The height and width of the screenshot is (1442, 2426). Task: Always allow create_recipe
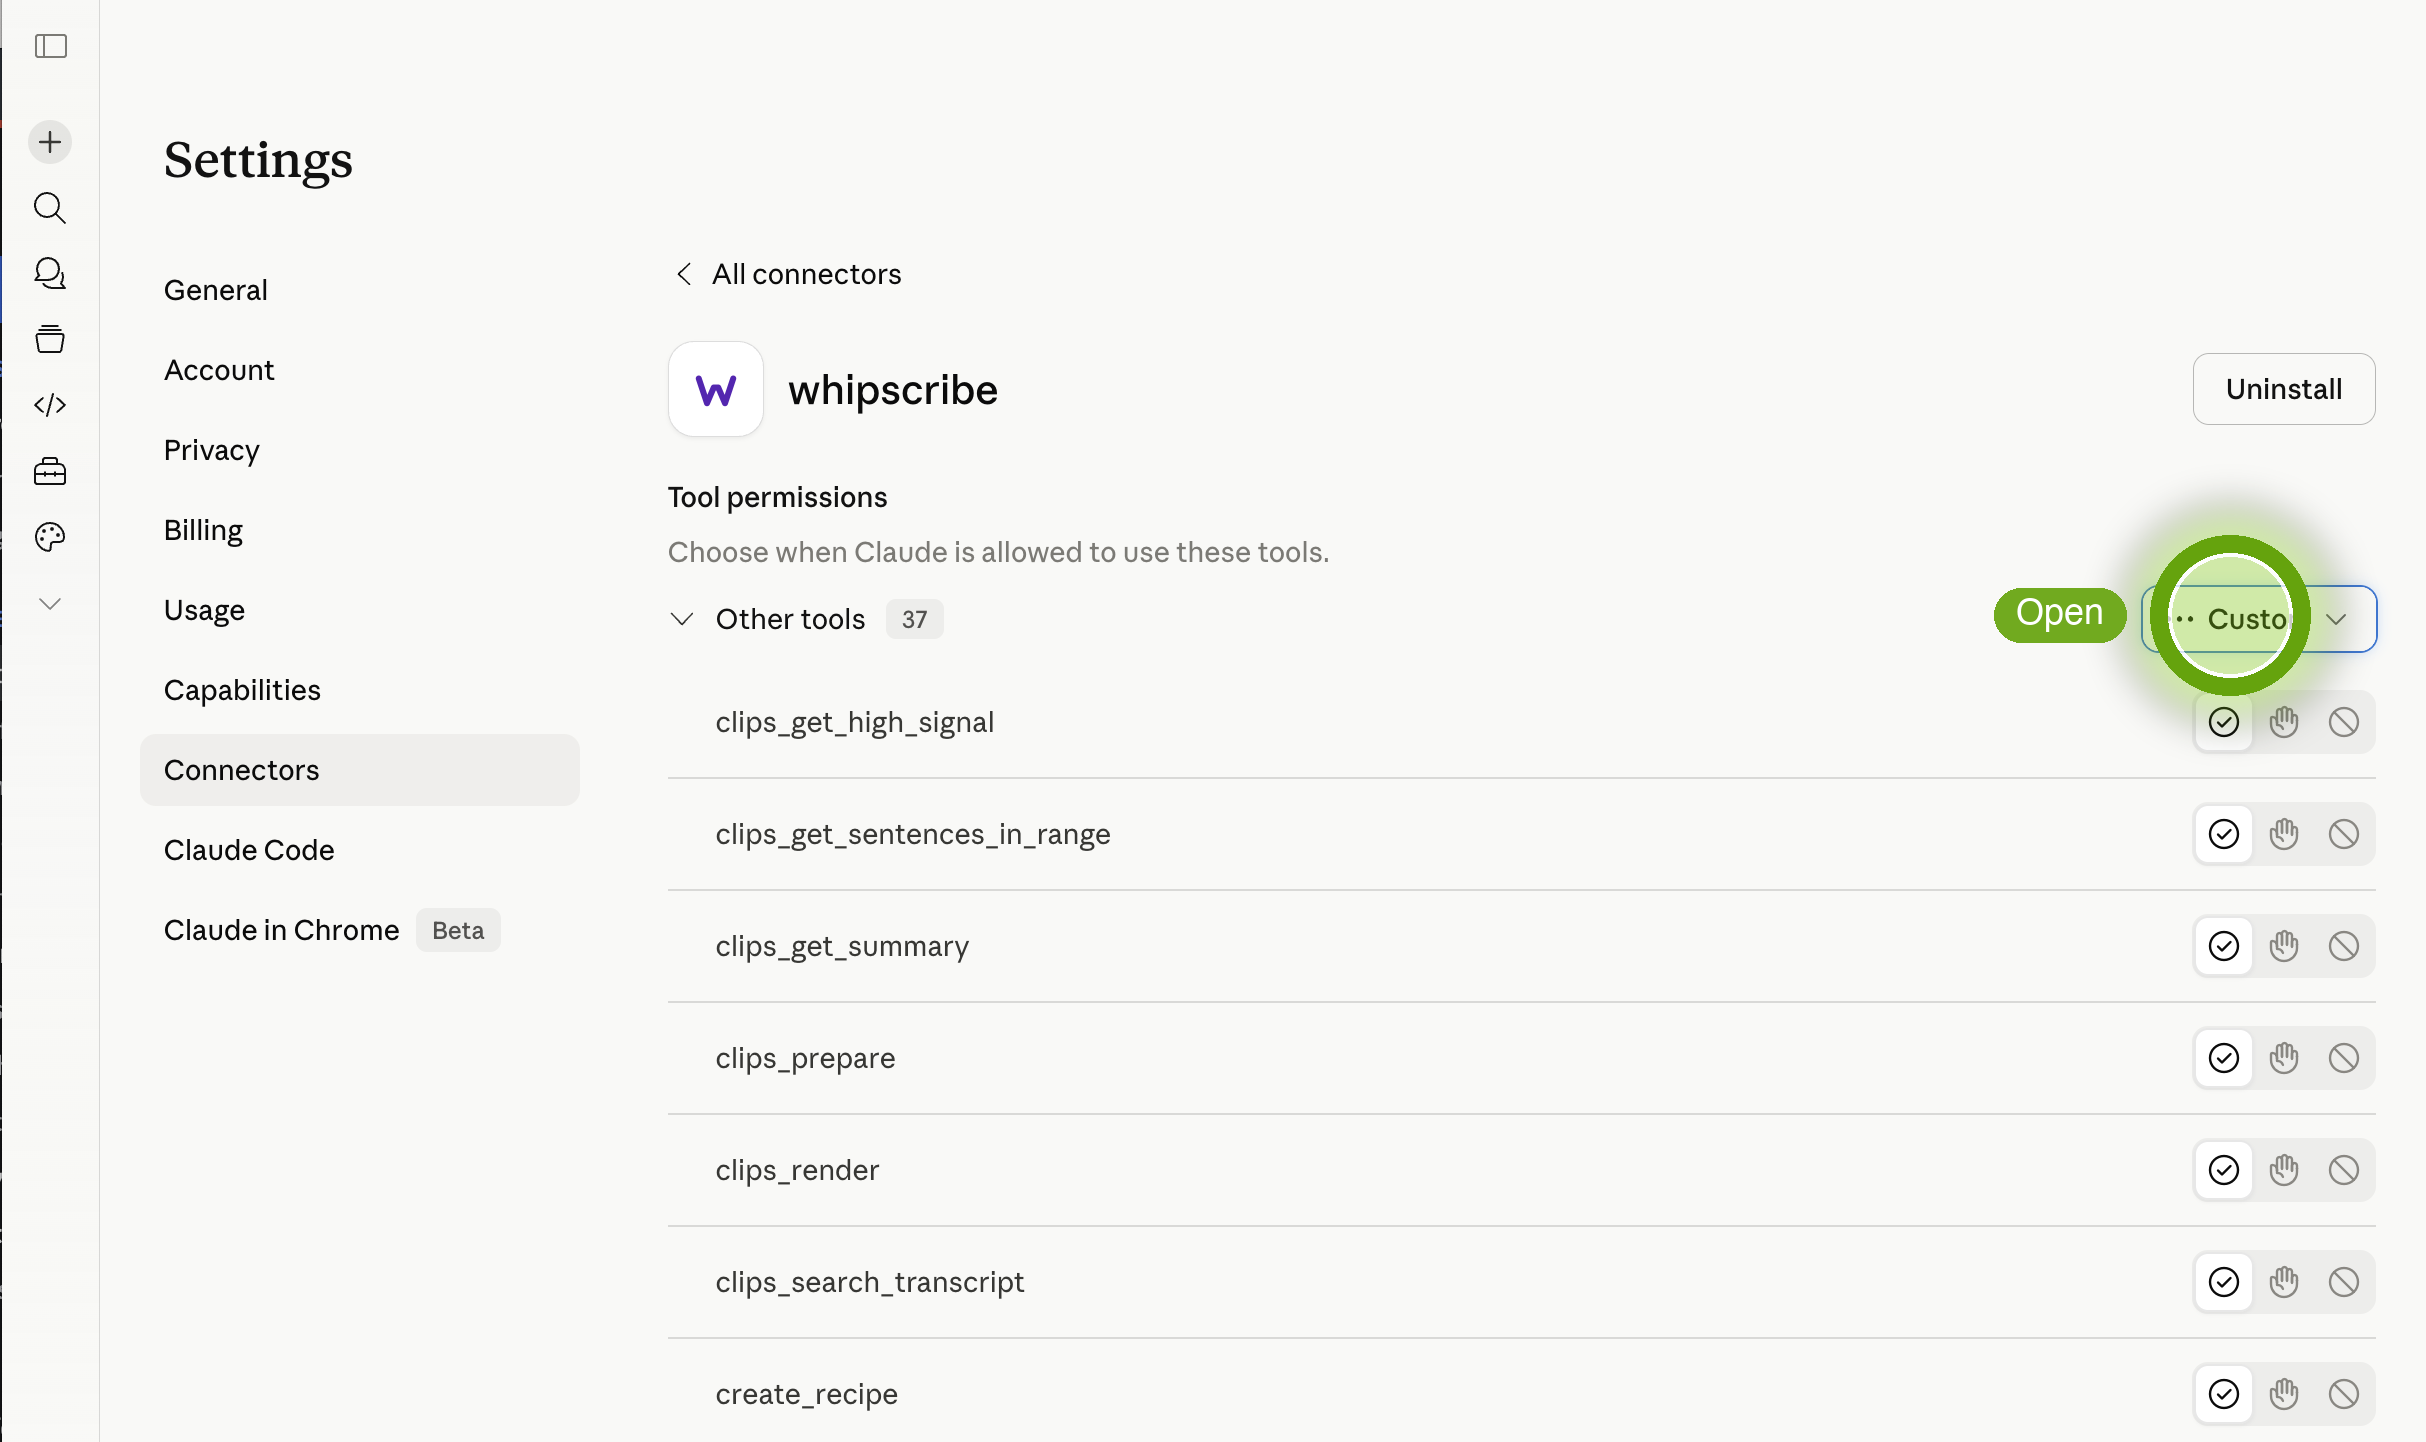[2224, 1394]
